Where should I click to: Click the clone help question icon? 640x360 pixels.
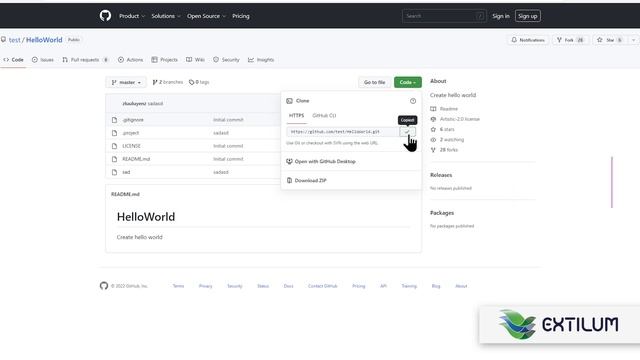click(413, 101)
